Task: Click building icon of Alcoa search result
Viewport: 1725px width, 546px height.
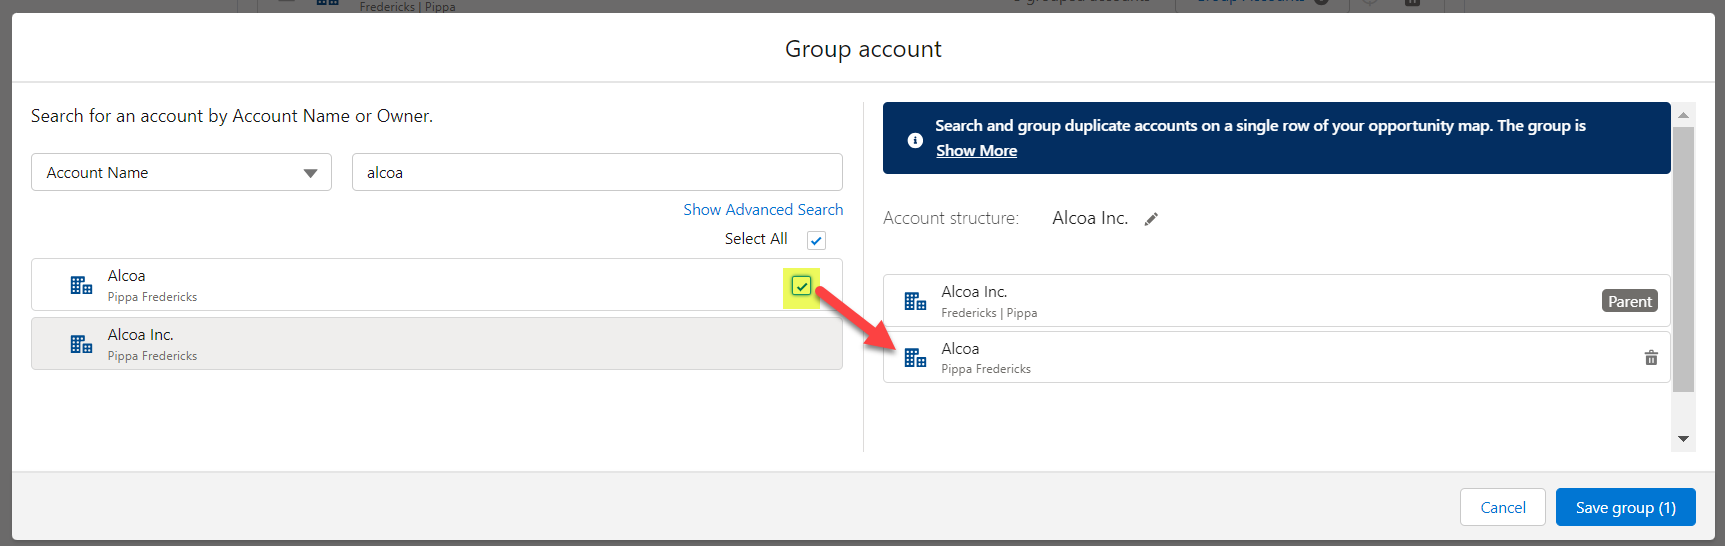Action: (81, 285)
